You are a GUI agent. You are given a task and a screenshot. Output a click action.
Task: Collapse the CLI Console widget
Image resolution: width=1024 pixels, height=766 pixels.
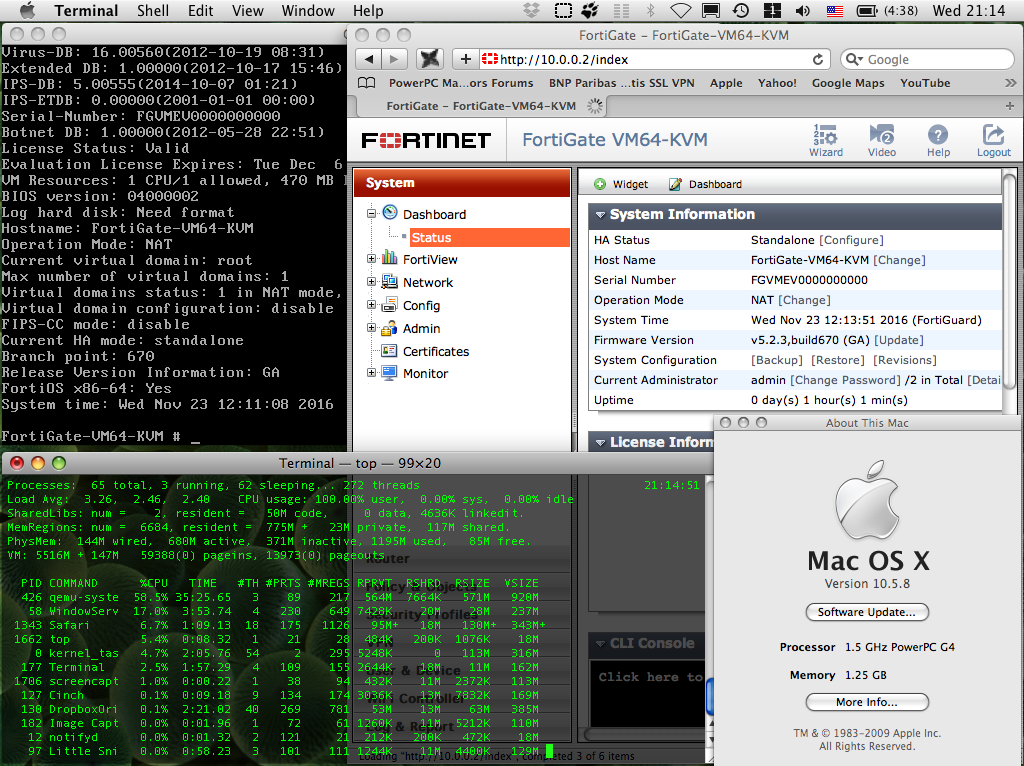tap(600, 644)
